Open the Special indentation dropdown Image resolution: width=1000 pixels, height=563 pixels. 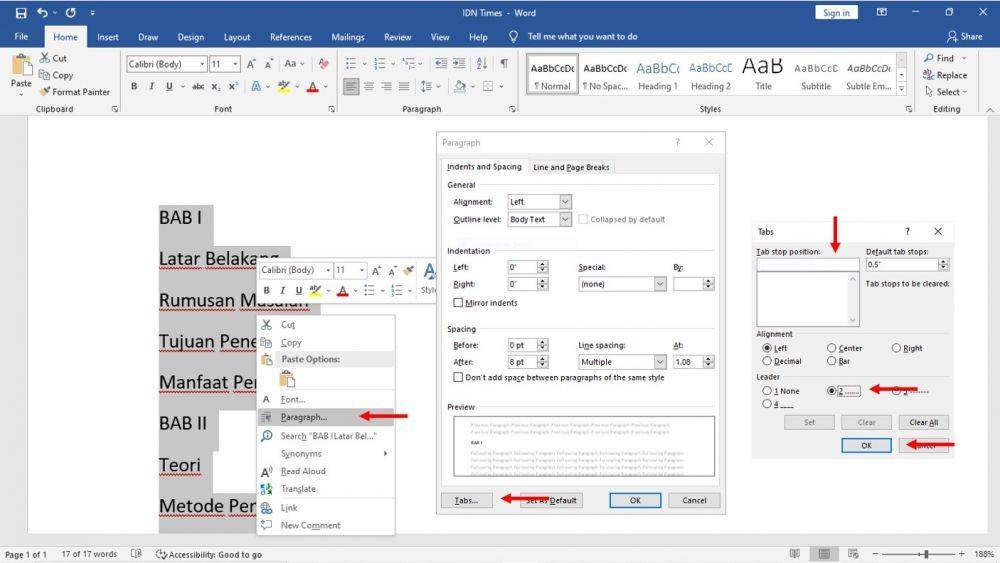[660, 284]
